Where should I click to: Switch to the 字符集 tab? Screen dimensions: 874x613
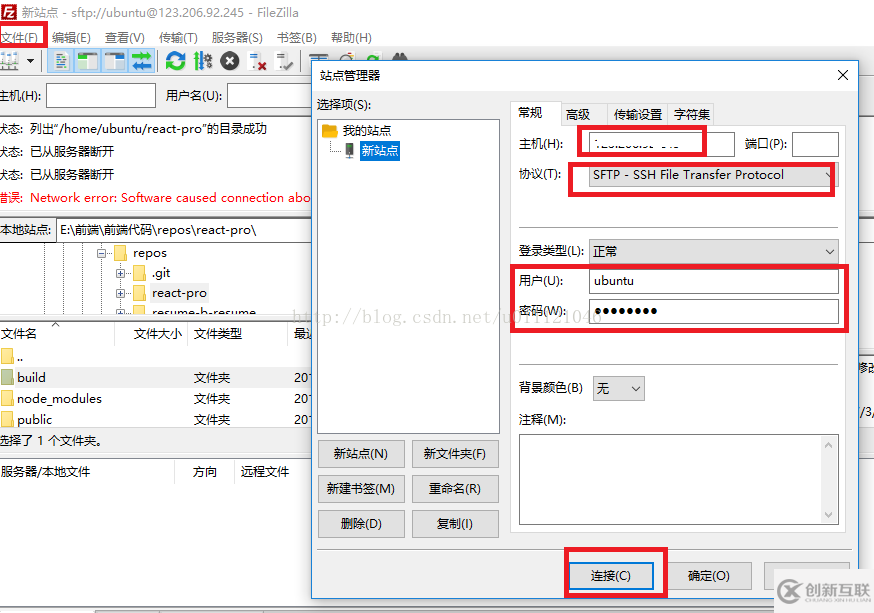[691, 115]
